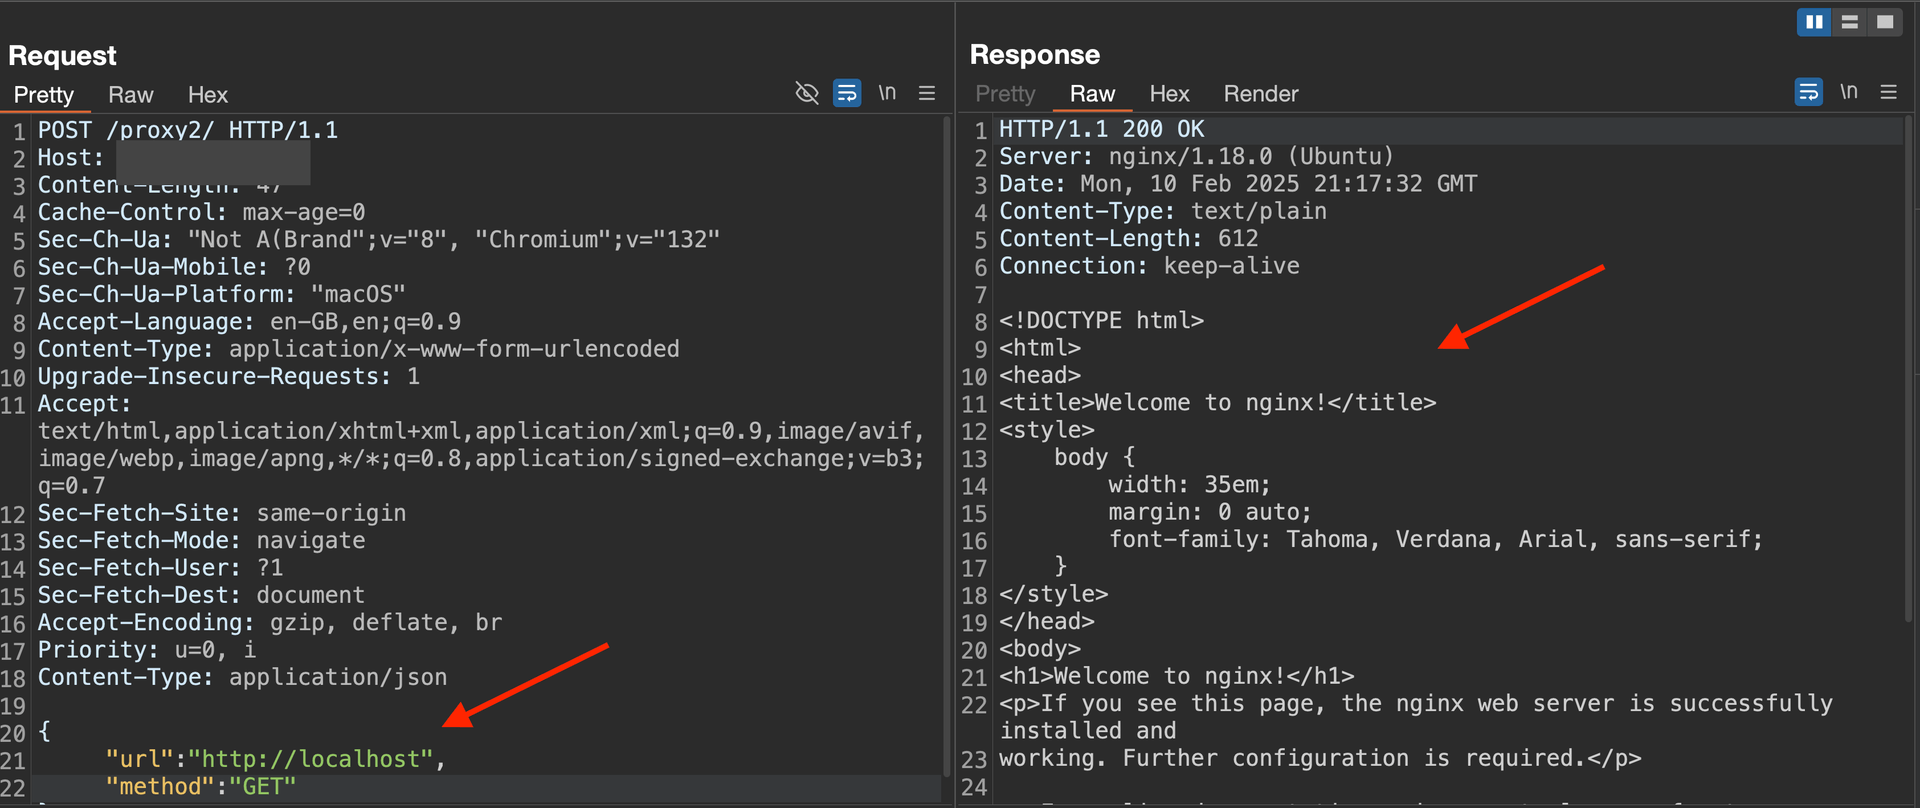
Task: Click the POST /proxy2/ request line
Action: coord(187,130)
